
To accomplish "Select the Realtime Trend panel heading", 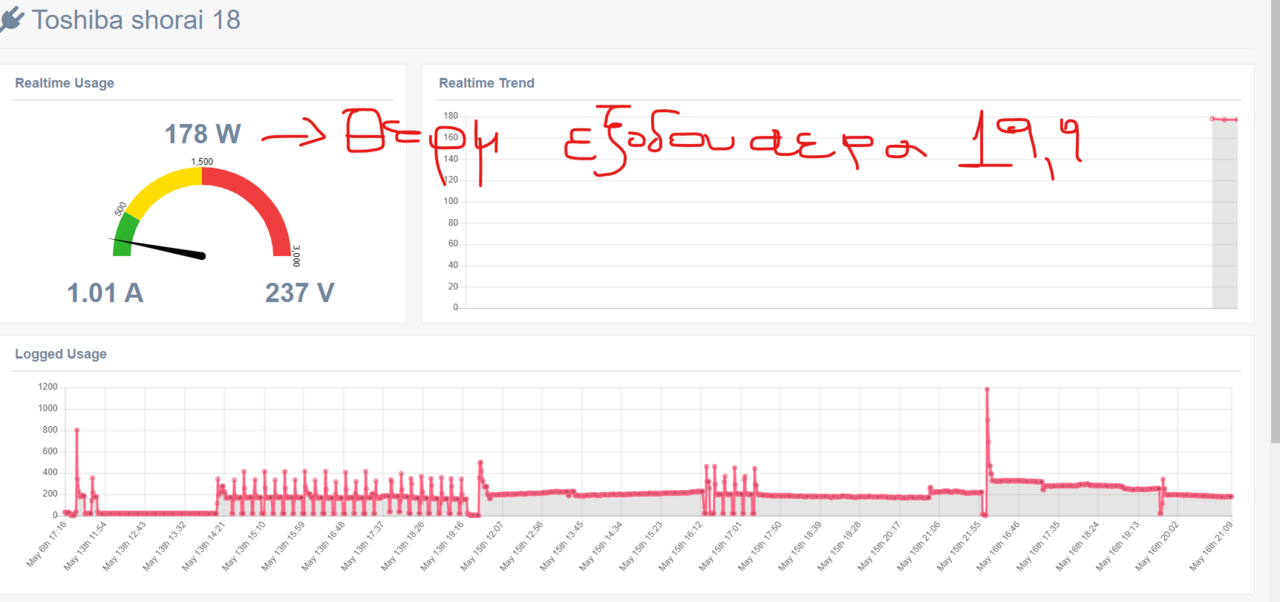I will click(x=487, y=83).
